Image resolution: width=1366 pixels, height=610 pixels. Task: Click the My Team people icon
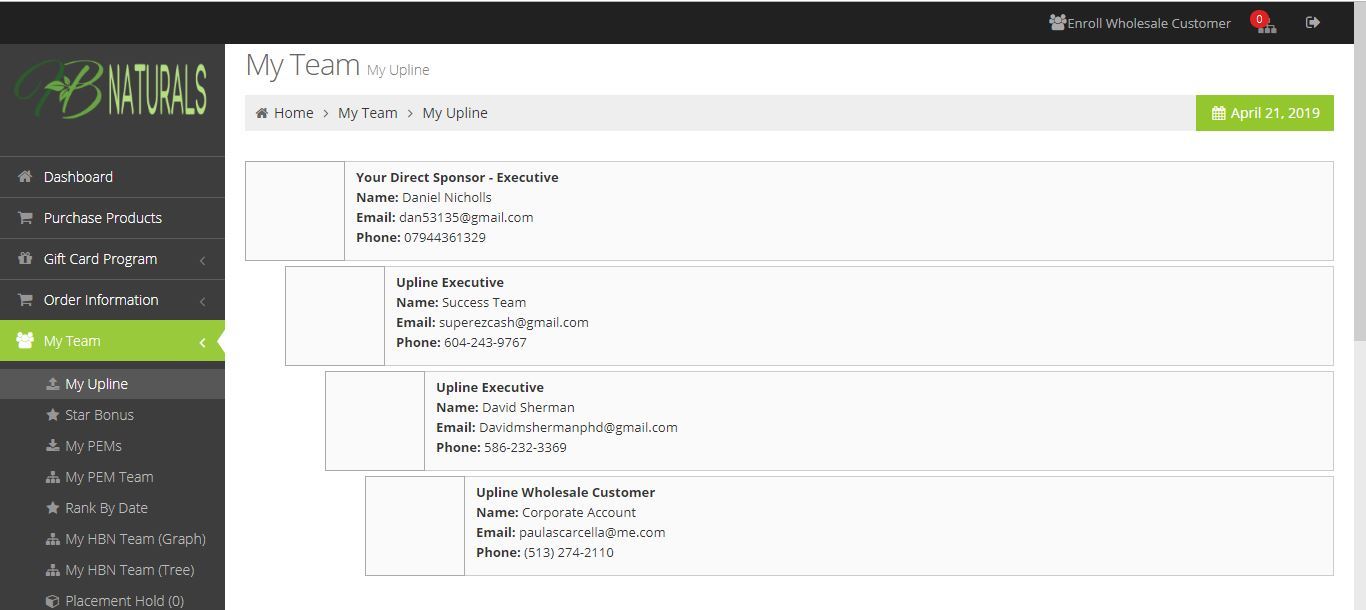tap(25, 341)
